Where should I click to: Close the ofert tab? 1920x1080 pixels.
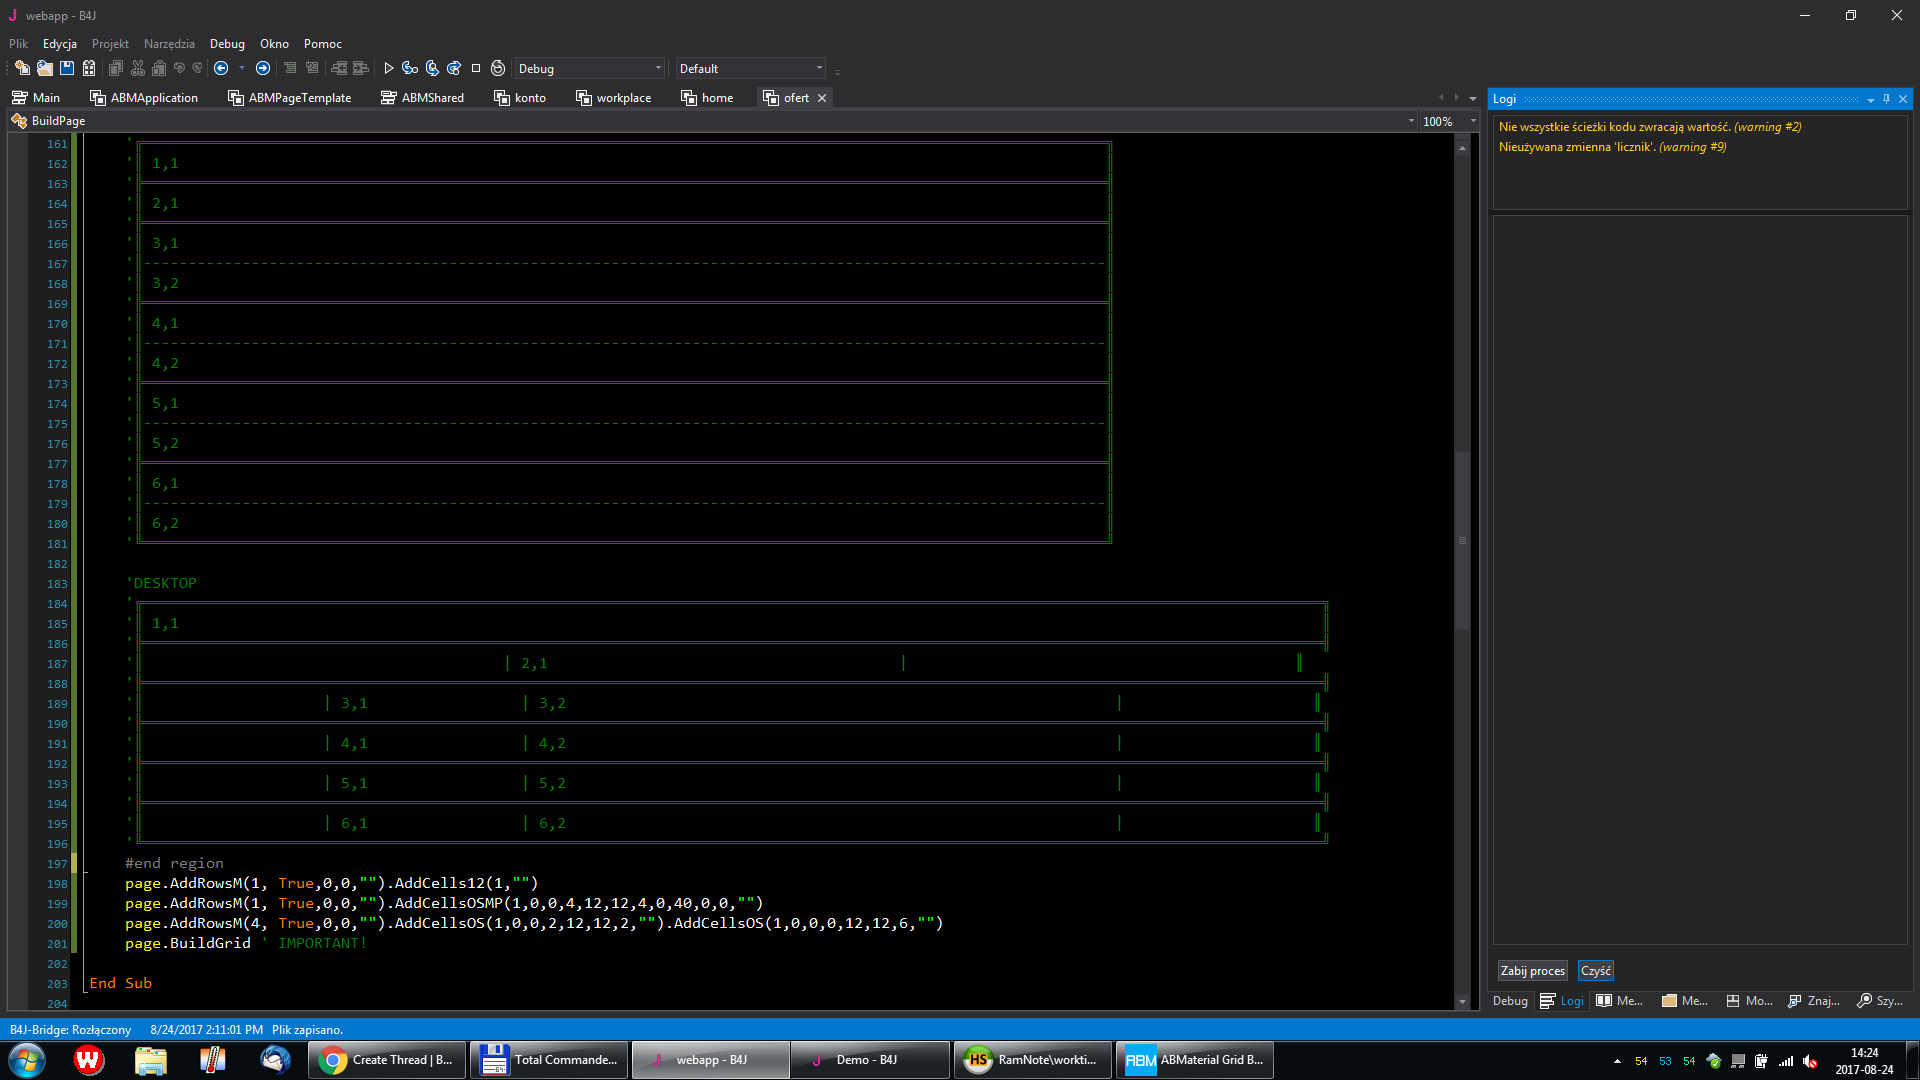(822, 98)
